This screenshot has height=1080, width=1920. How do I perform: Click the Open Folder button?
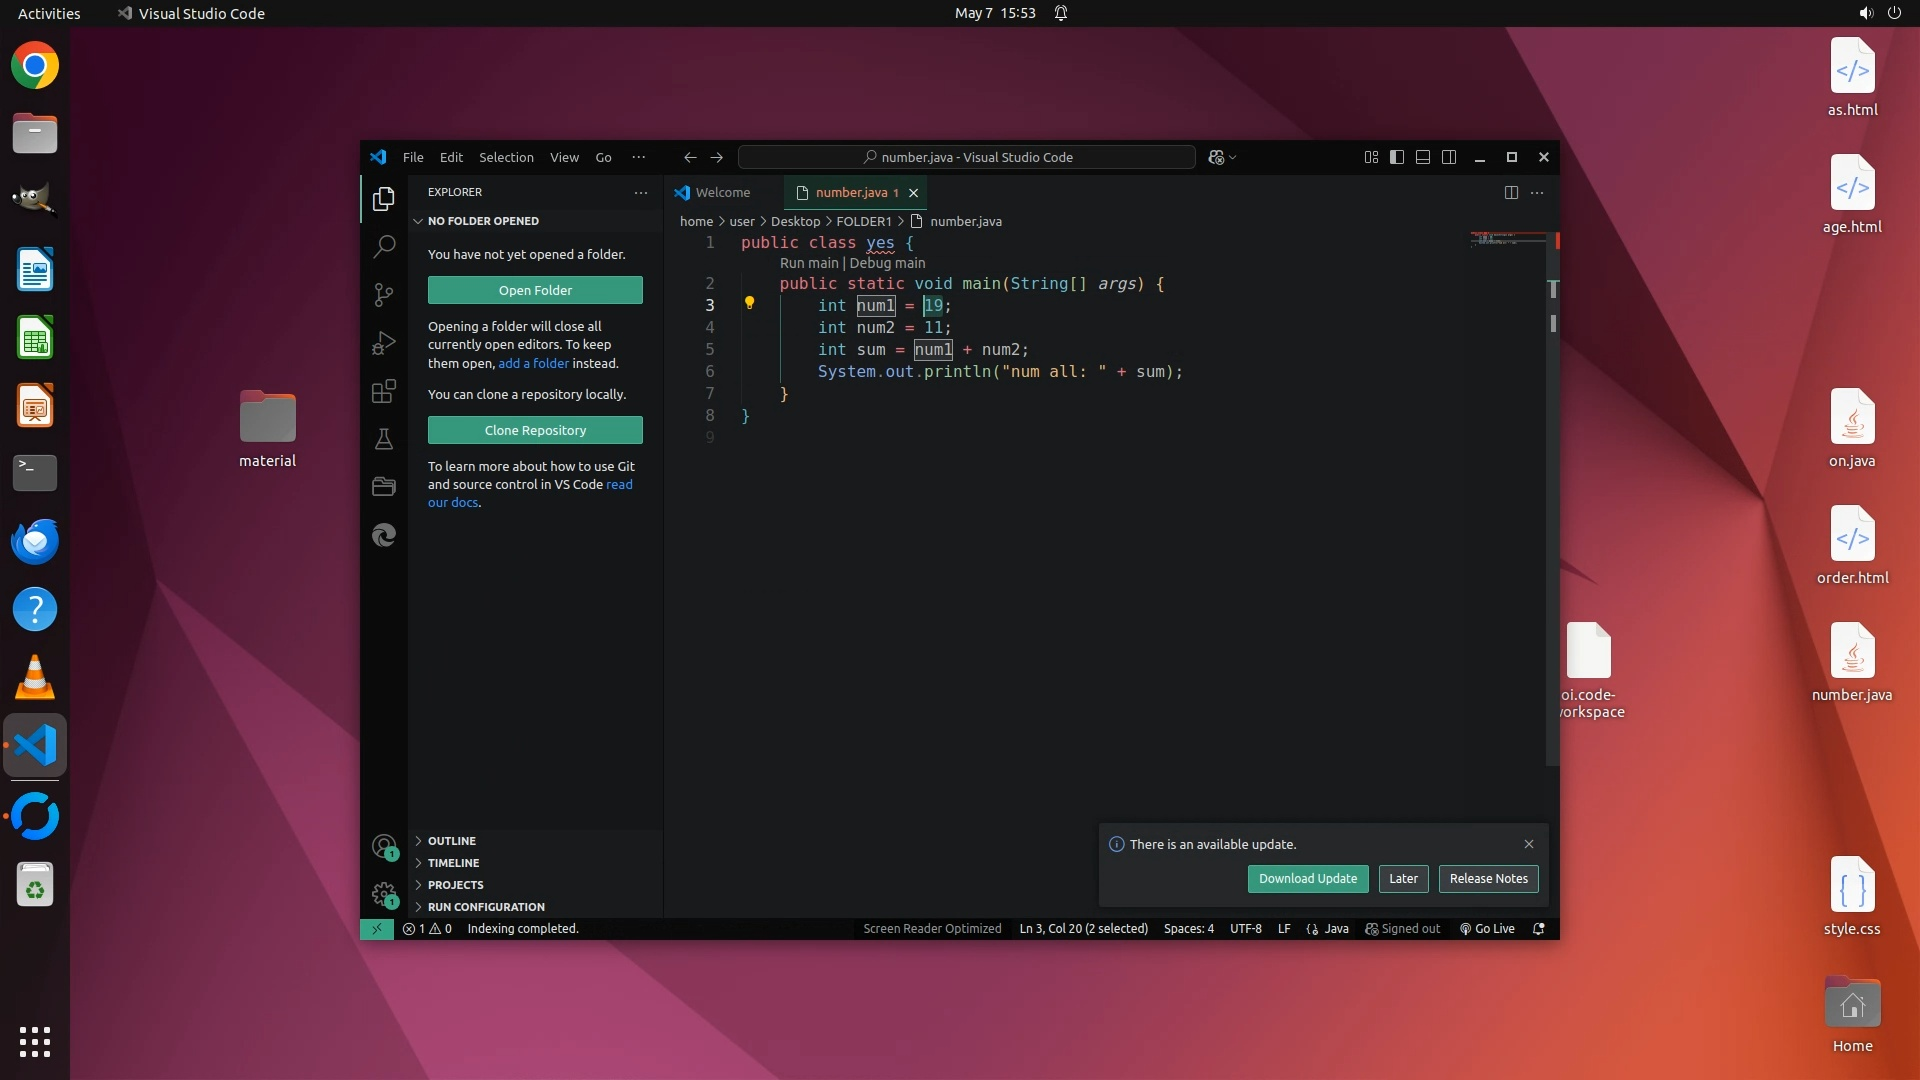pyautogui.click(x=535, y=290)
